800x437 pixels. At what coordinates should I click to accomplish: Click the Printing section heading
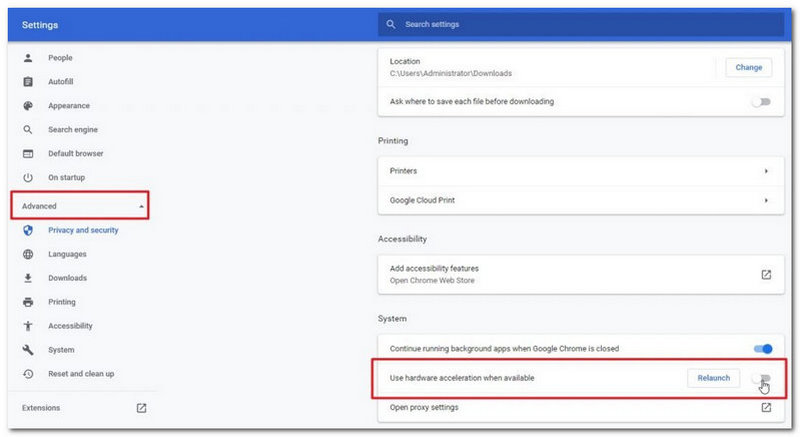393,141
